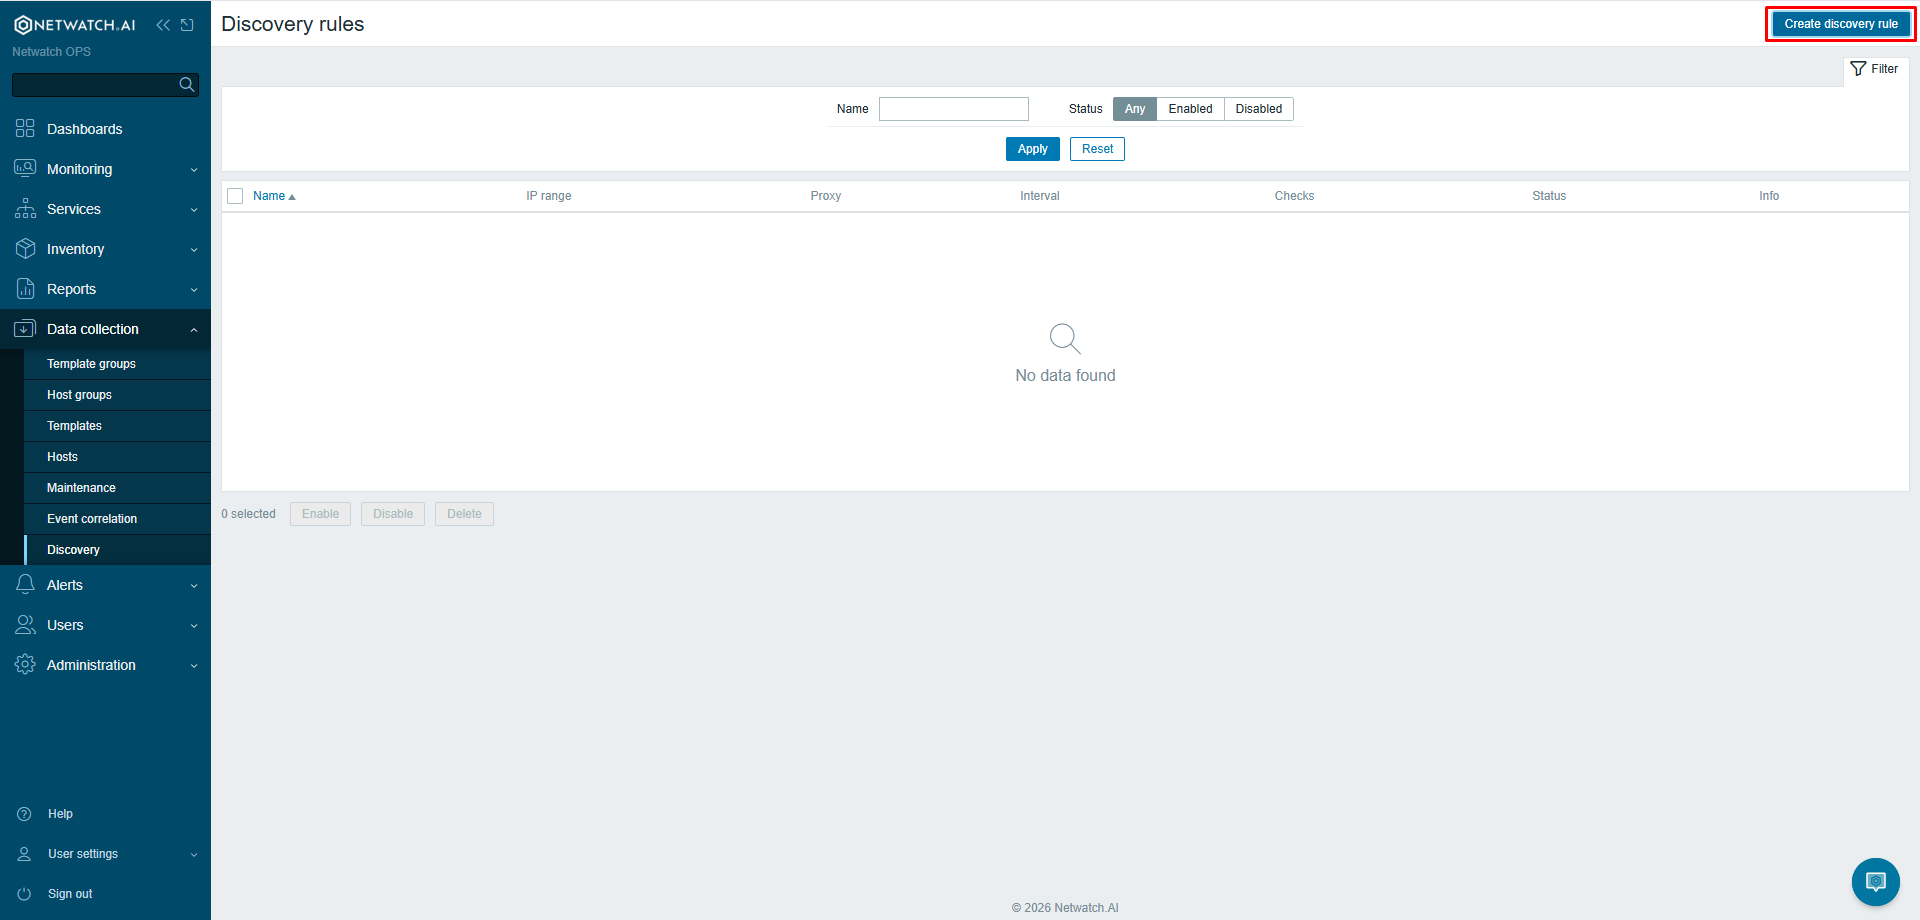1920x920 pixels.
Task: Click the Sign out label
Action: [70, 894]
